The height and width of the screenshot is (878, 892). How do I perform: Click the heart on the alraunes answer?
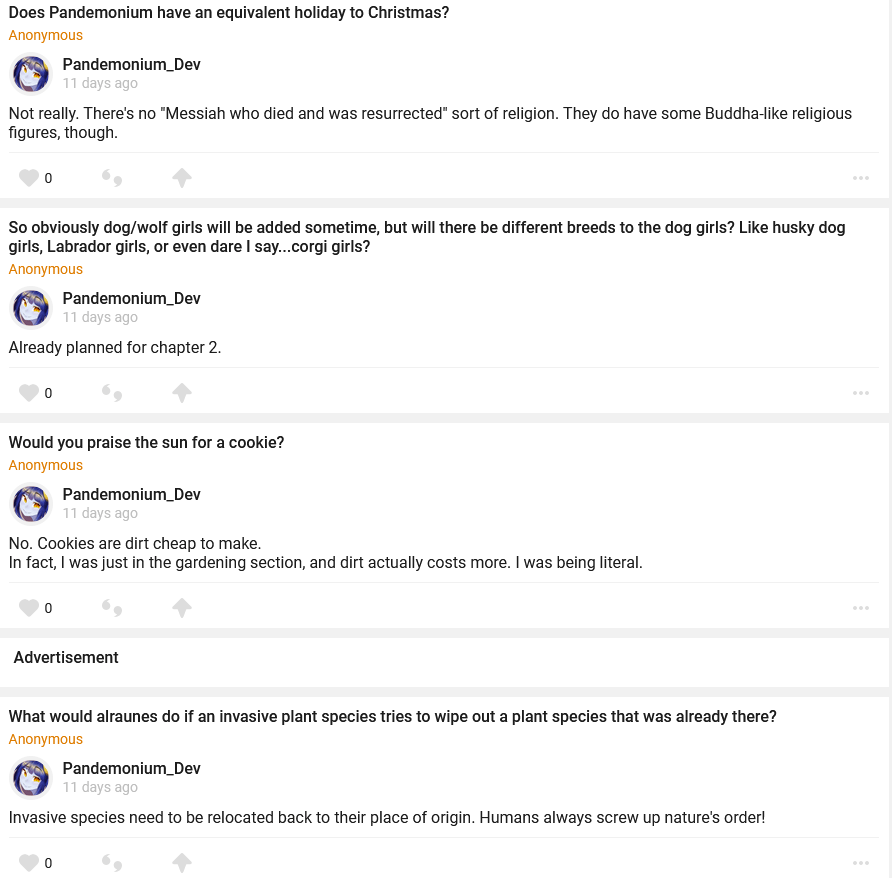29,862
